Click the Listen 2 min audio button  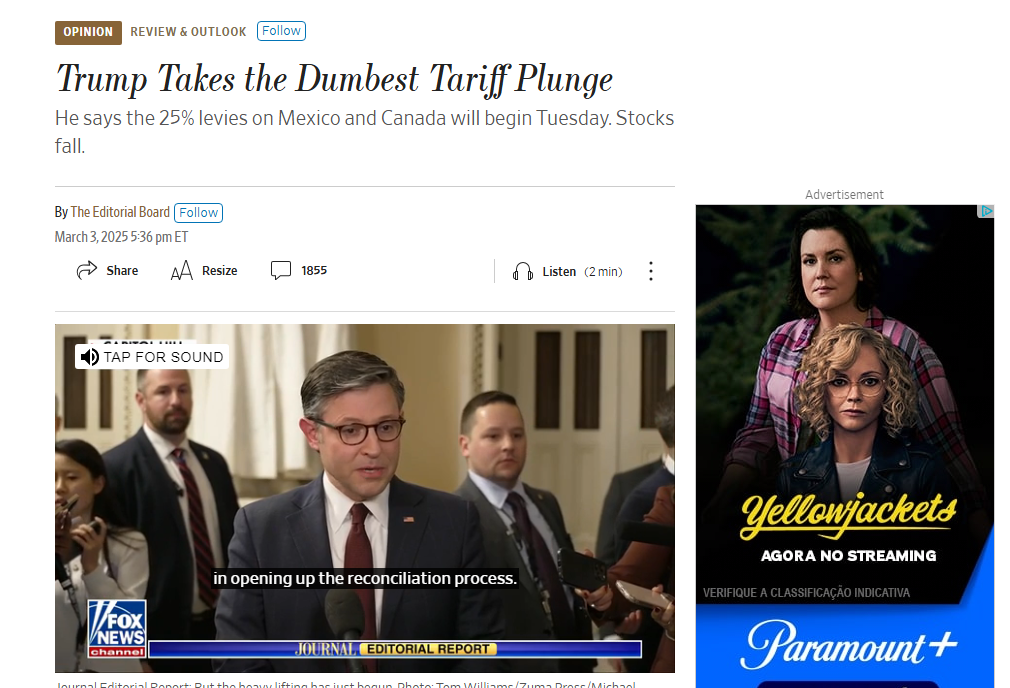click(567, 272)
